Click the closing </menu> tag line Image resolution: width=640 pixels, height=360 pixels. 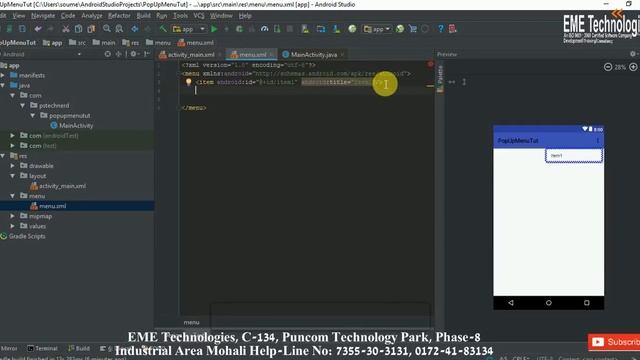(x=194, y=108)
